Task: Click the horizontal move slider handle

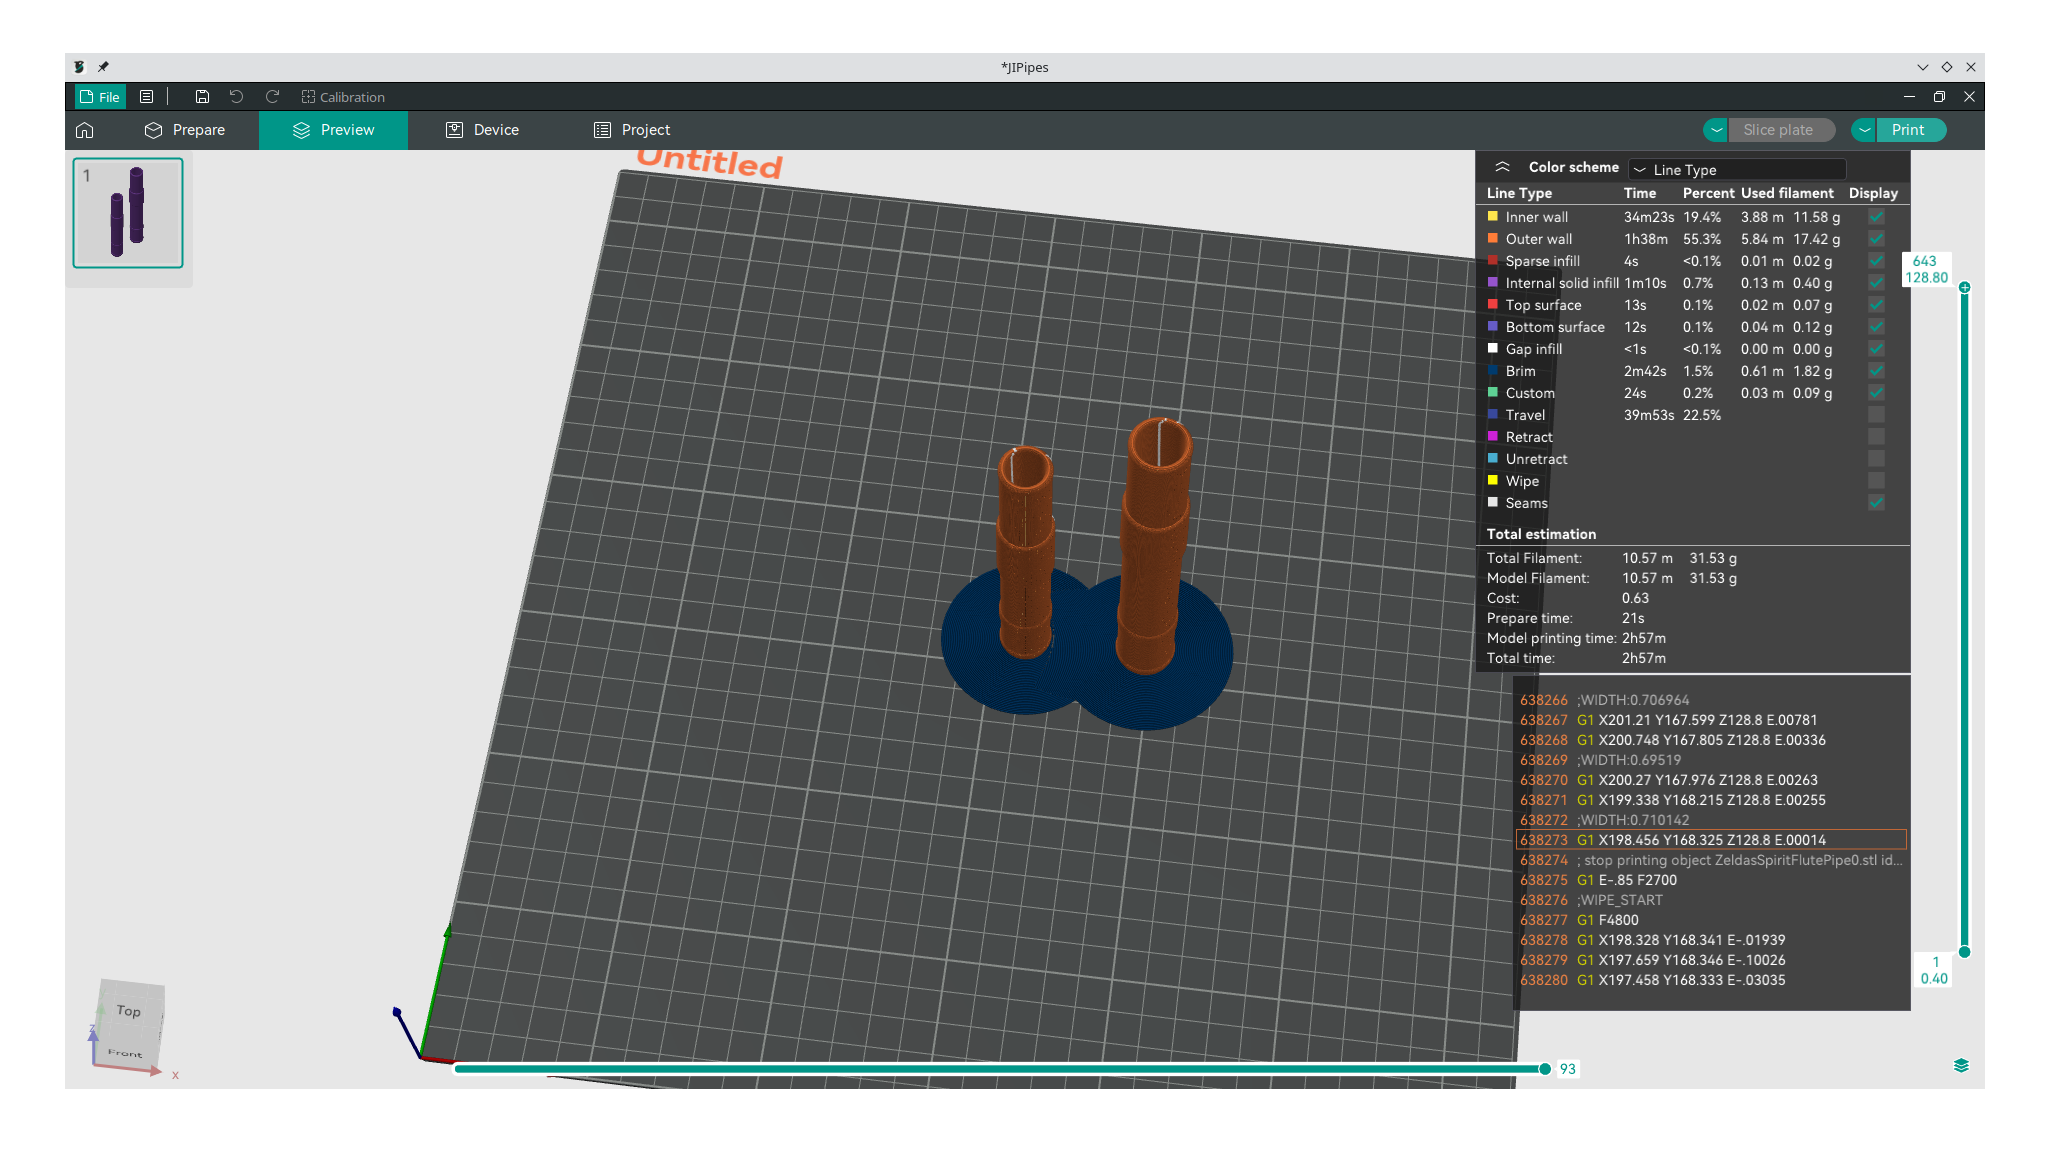Action: [1545, 1069]
